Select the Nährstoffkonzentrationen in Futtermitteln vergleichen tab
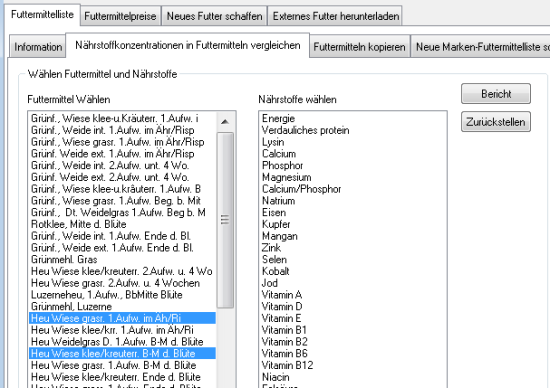 click(188, 45)
